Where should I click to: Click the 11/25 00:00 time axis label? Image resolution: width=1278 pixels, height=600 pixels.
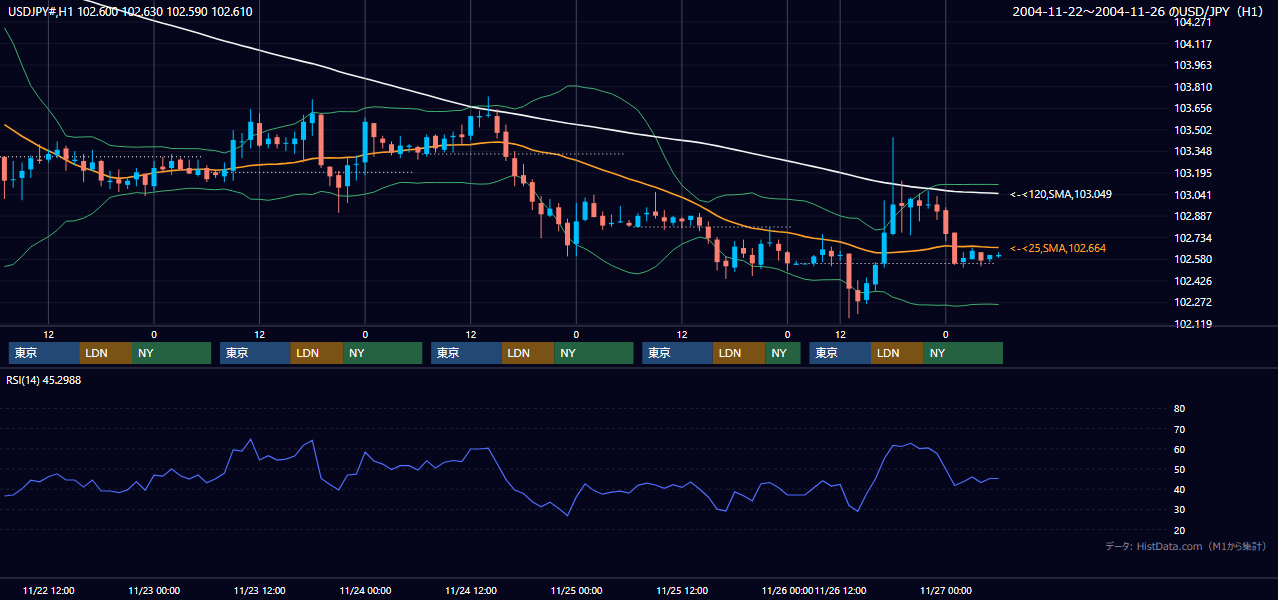[x=576, y=591]
